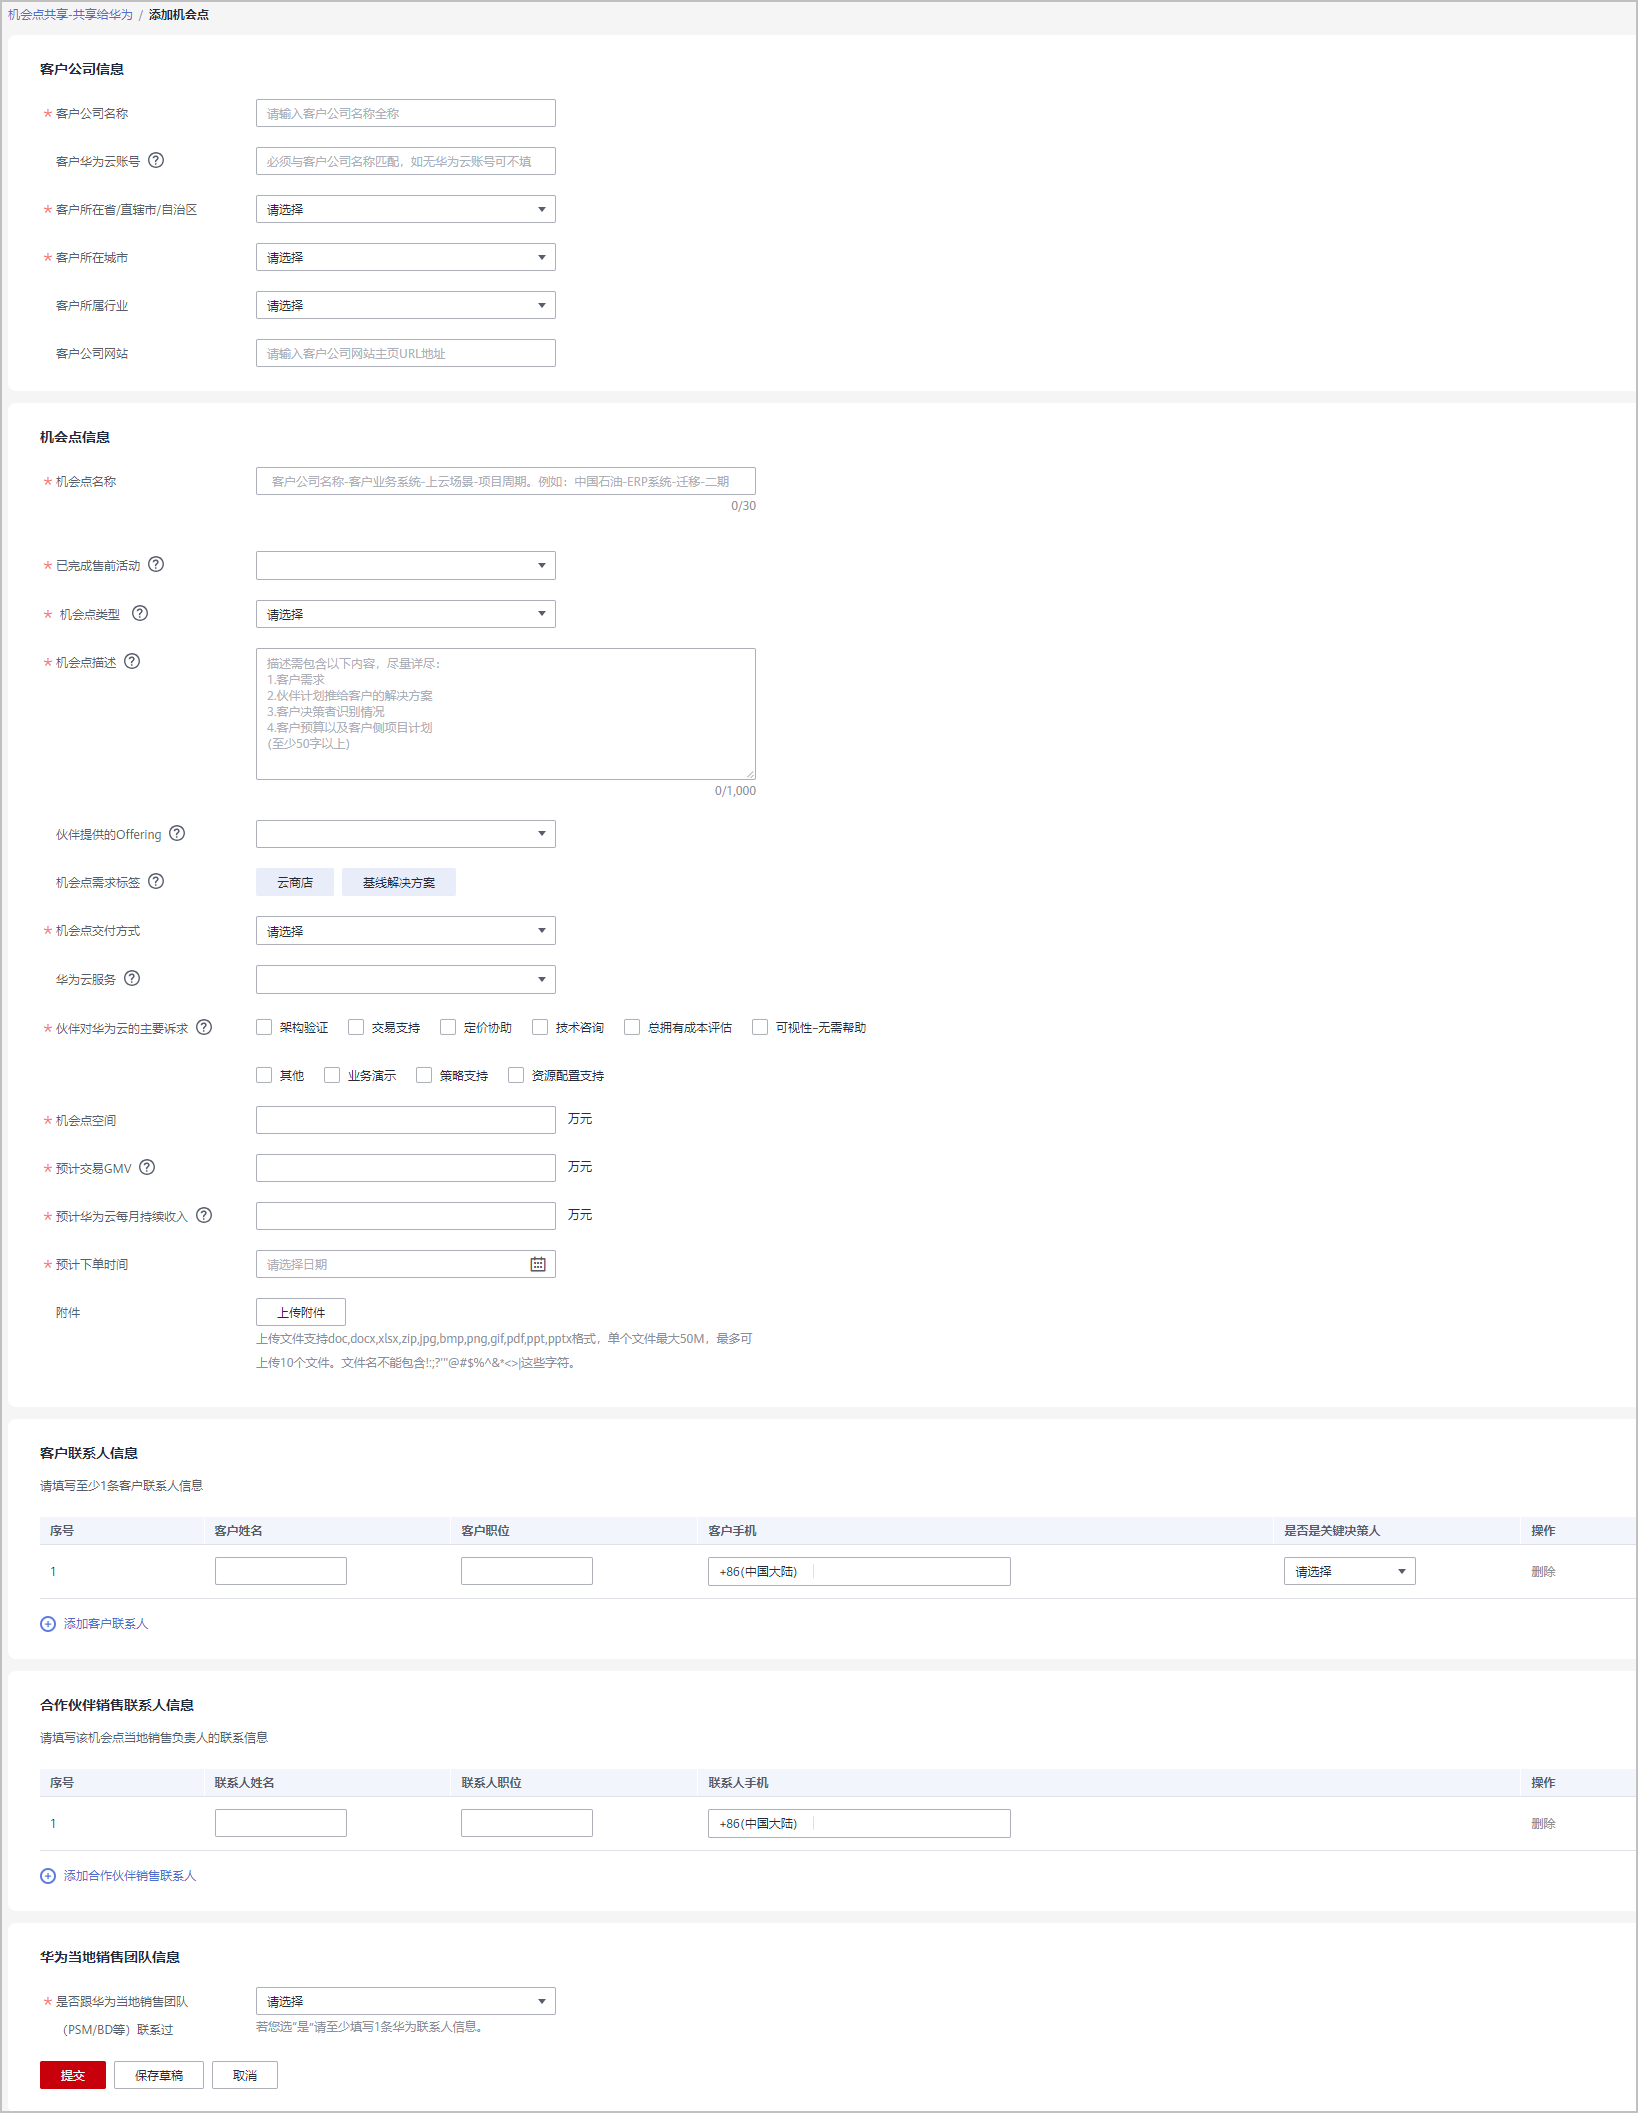Select the 基线解决方案 demand tag
This screenshot has width=1638, height=2113.
(x=399, y=882)
